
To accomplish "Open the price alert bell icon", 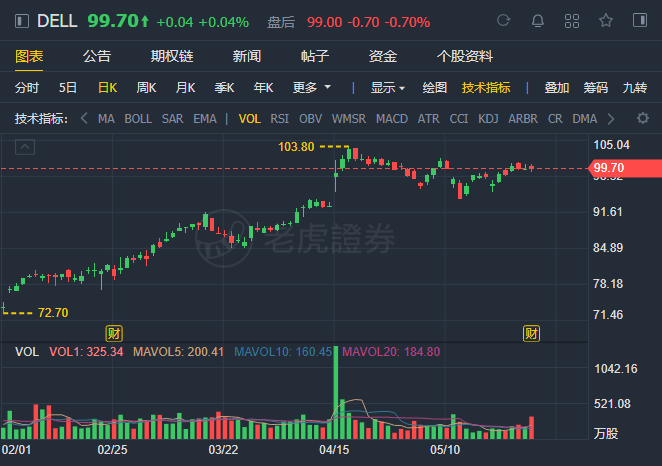I will 537,20.
